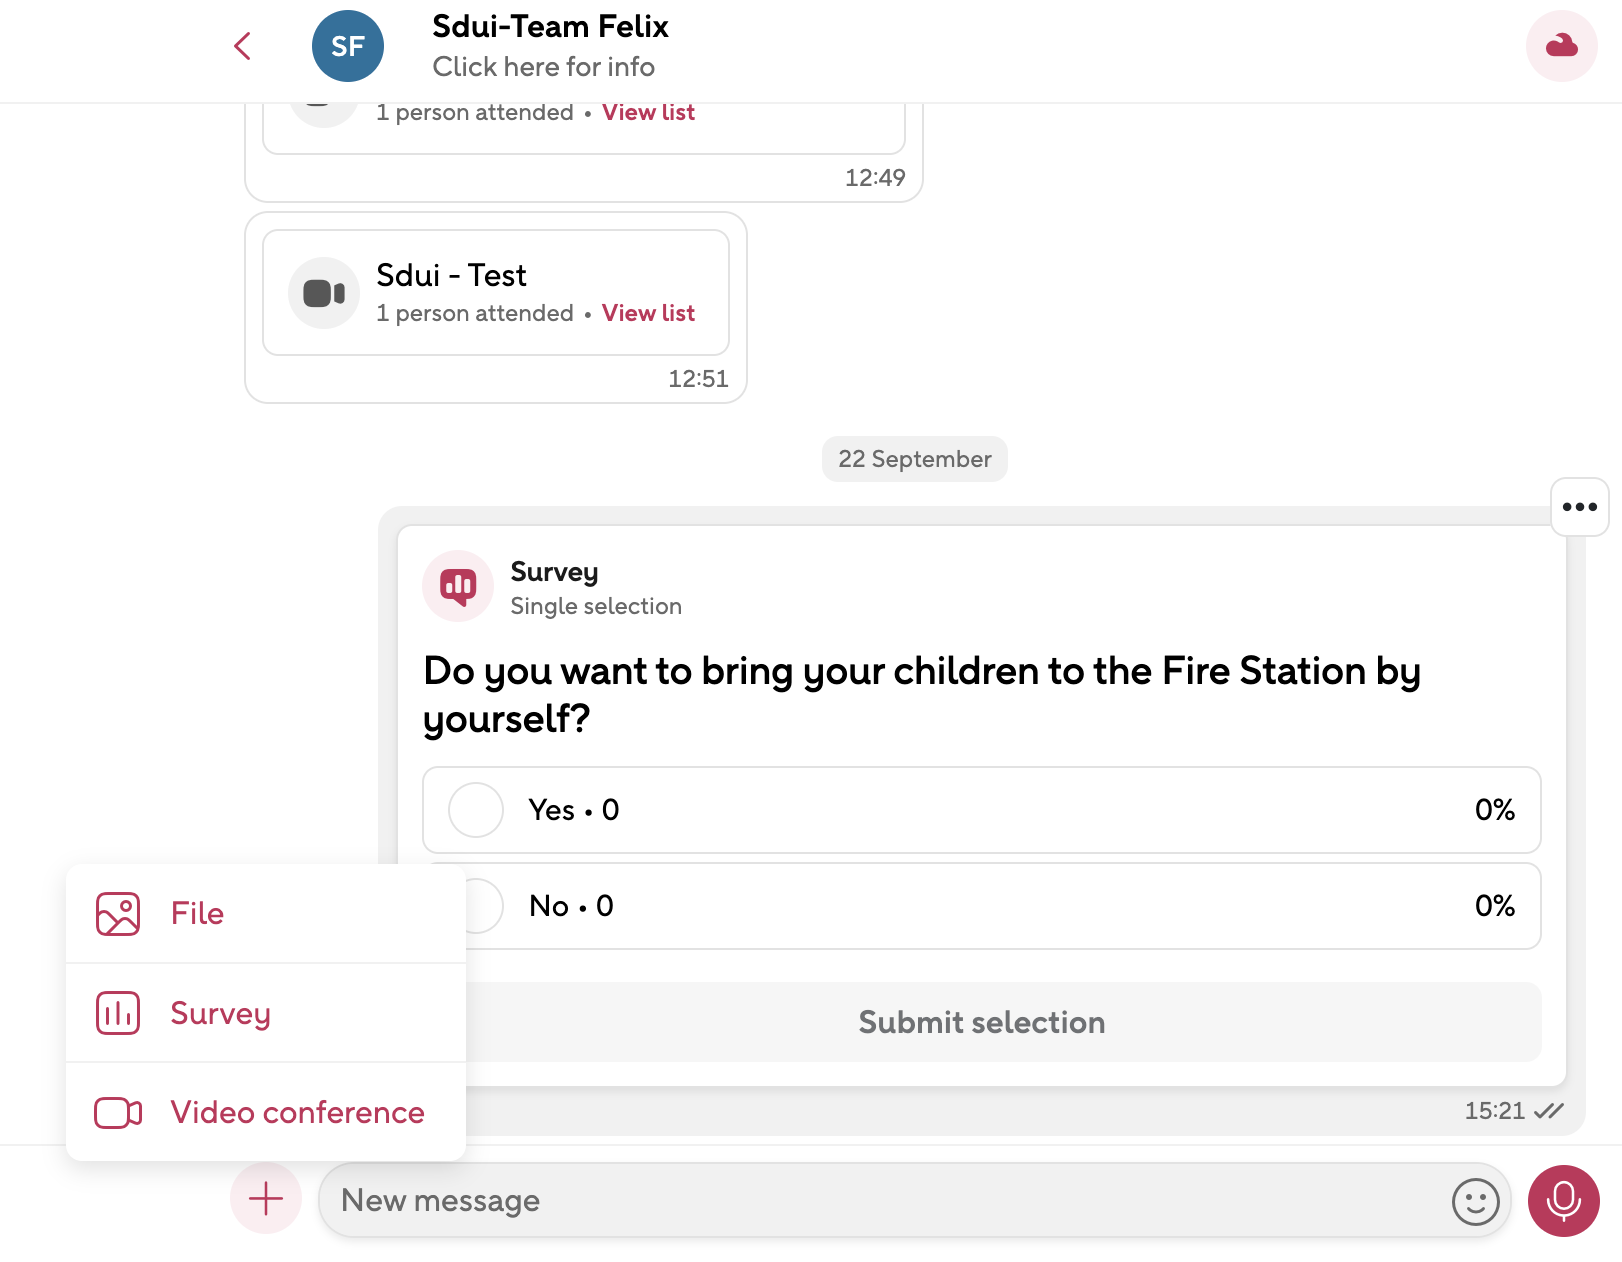Open the three-dots survey message menu
The height and width of the screenshot is (1262, 1622).
(1579, 507)
